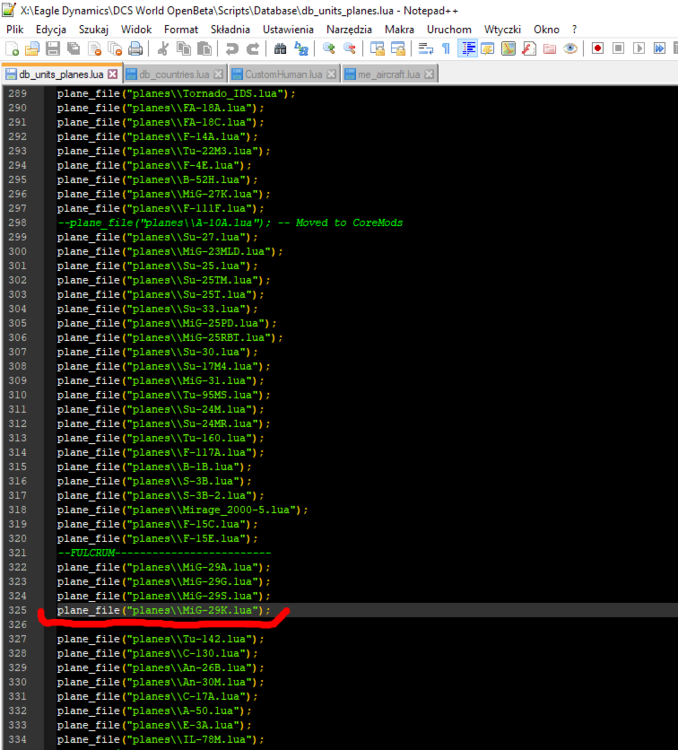The image size is (678, 750).
Task: Open the Ustawienia menu
Action: click(x=288, y=30)
